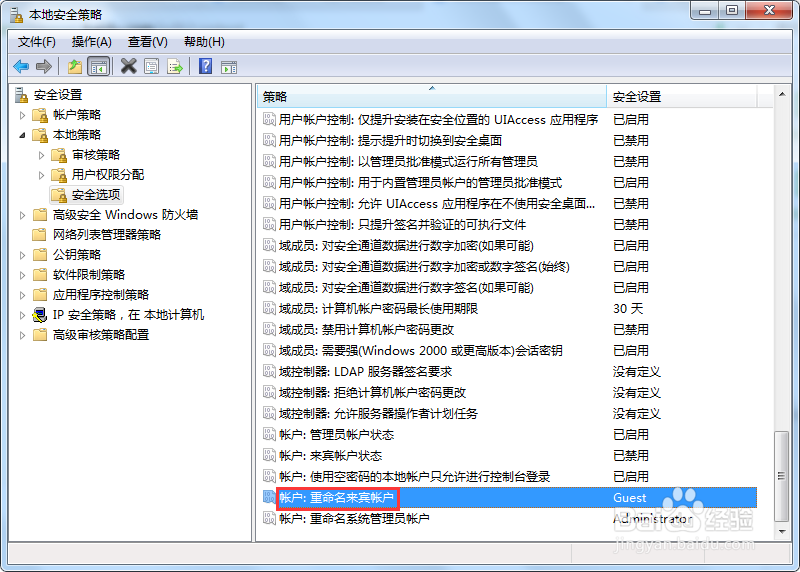Click policy icon beside 帐户: 管理员帐户状态
Viewport: 800px width, 572px height.
click(269, 434)
